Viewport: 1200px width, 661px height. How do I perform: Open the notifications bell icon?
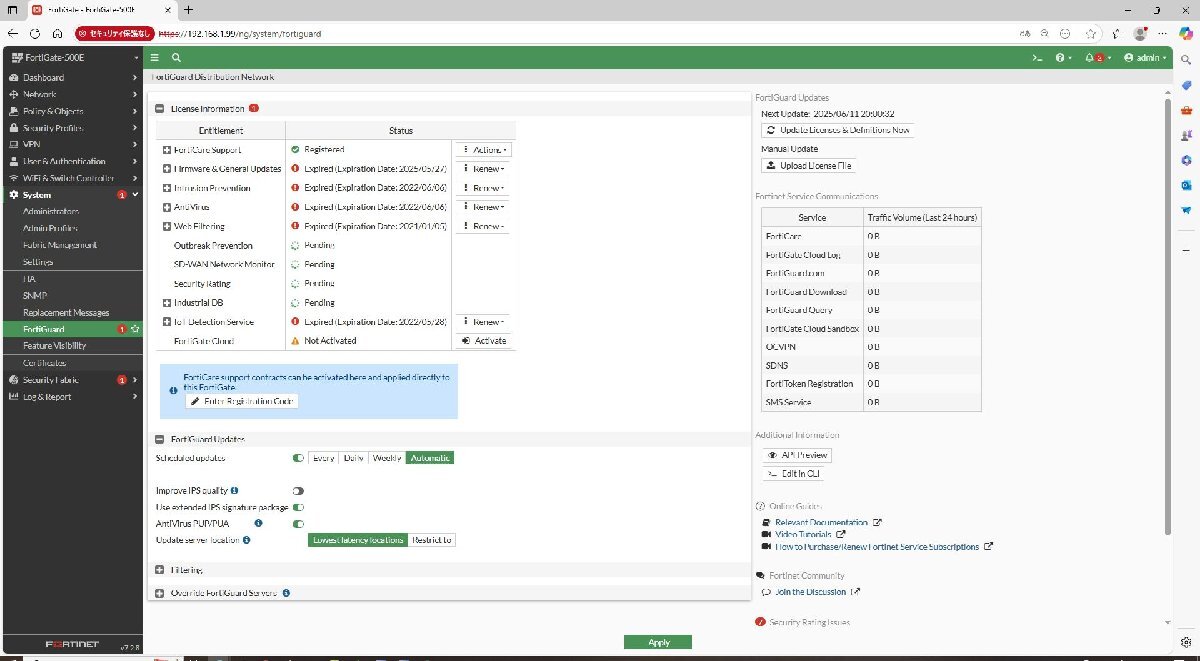click(x=1097, y=58)
